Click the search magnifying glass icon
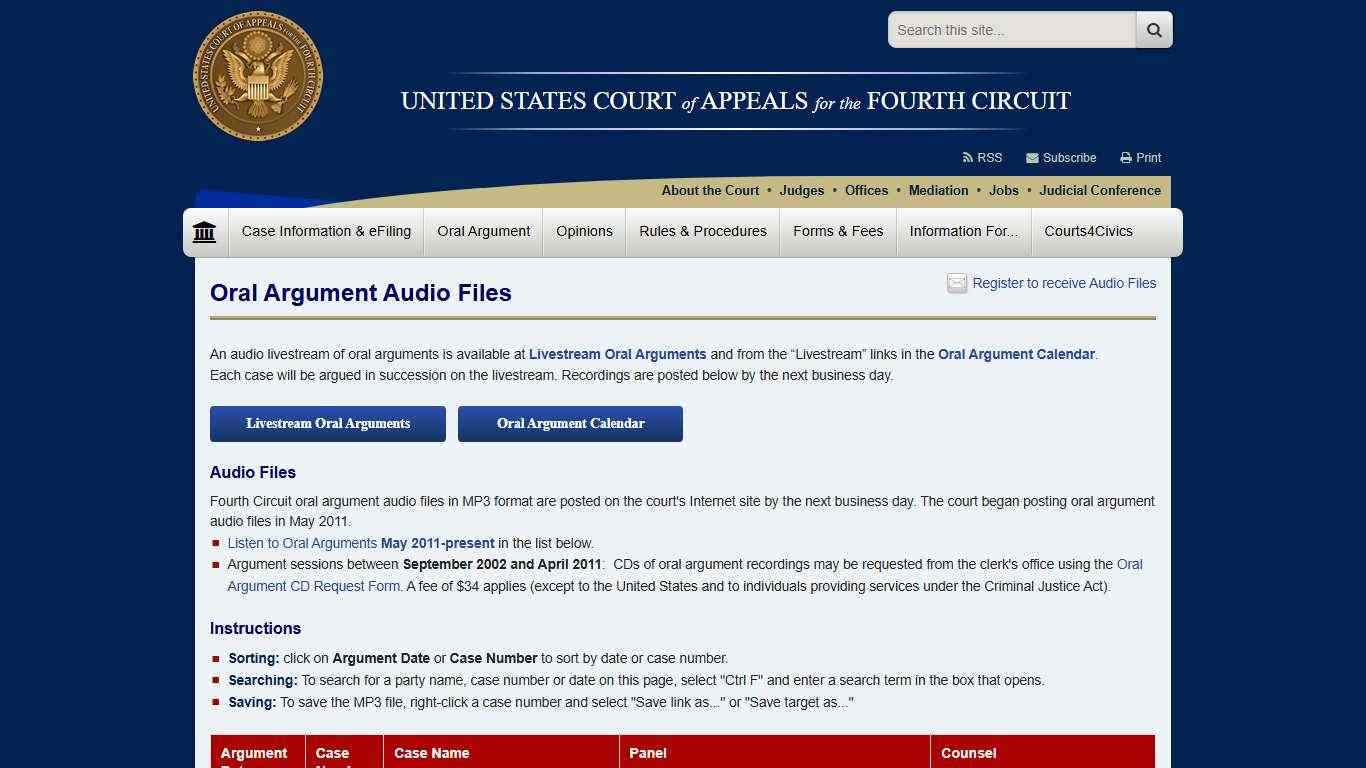 tap(1153, 29)
